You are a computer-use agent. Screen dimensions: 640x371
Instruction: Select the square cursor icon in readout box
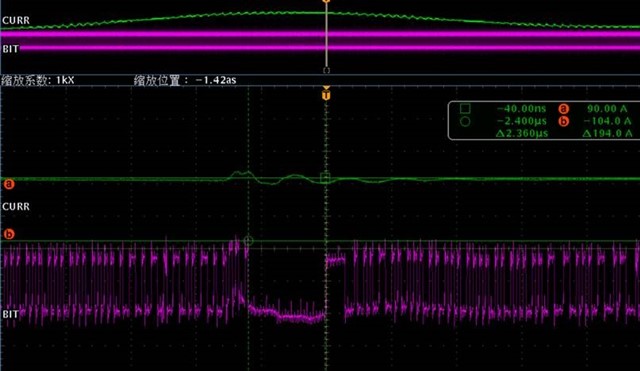click(x=465, y=109)
